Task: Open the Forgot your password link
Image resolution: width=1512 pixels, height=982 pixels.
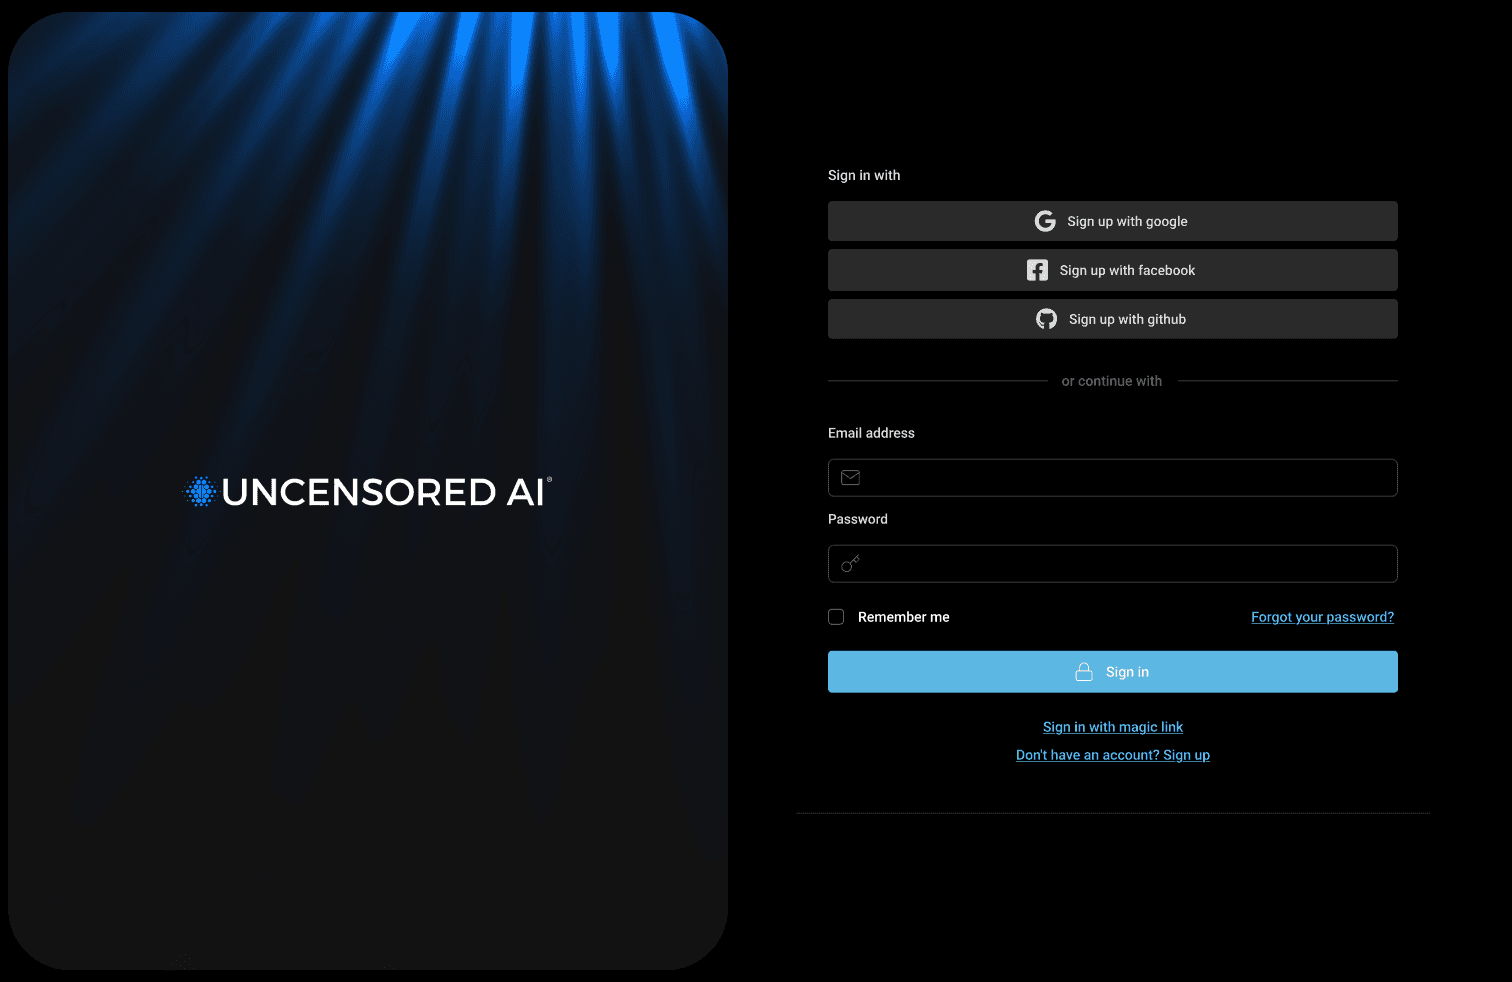Action: (x=1322, y=617)
